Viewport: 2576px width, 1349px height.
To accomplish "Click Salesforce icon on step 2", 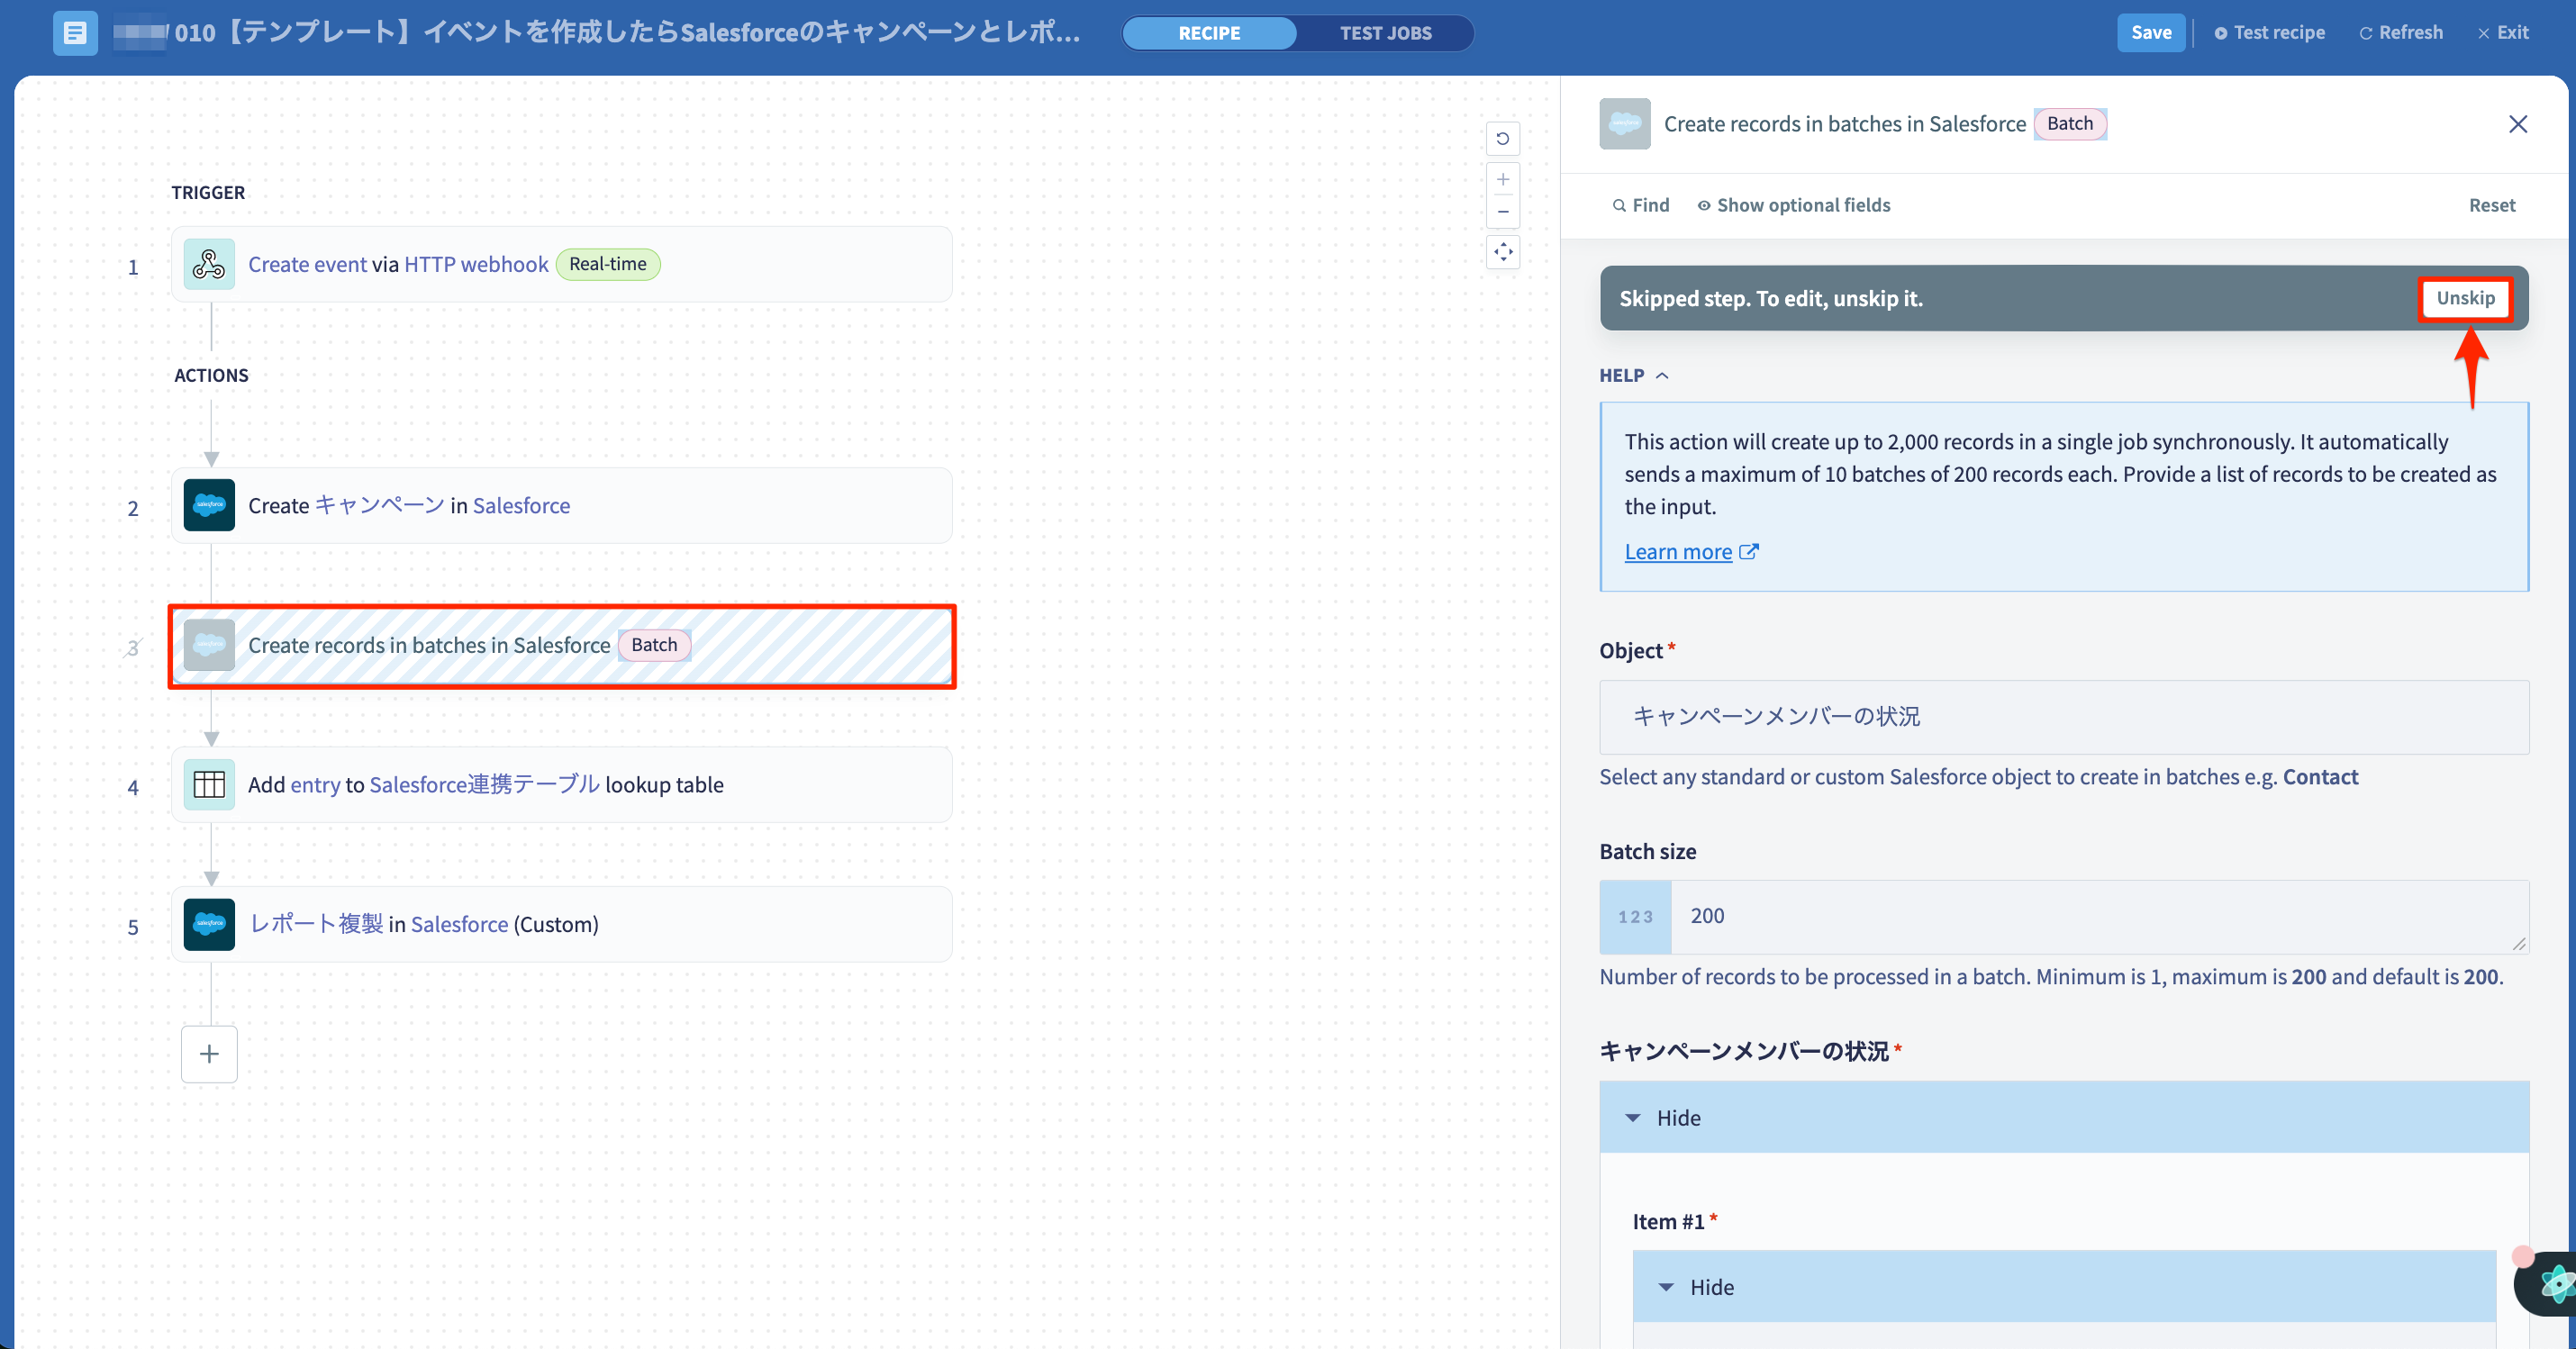I will coord(209,505).
